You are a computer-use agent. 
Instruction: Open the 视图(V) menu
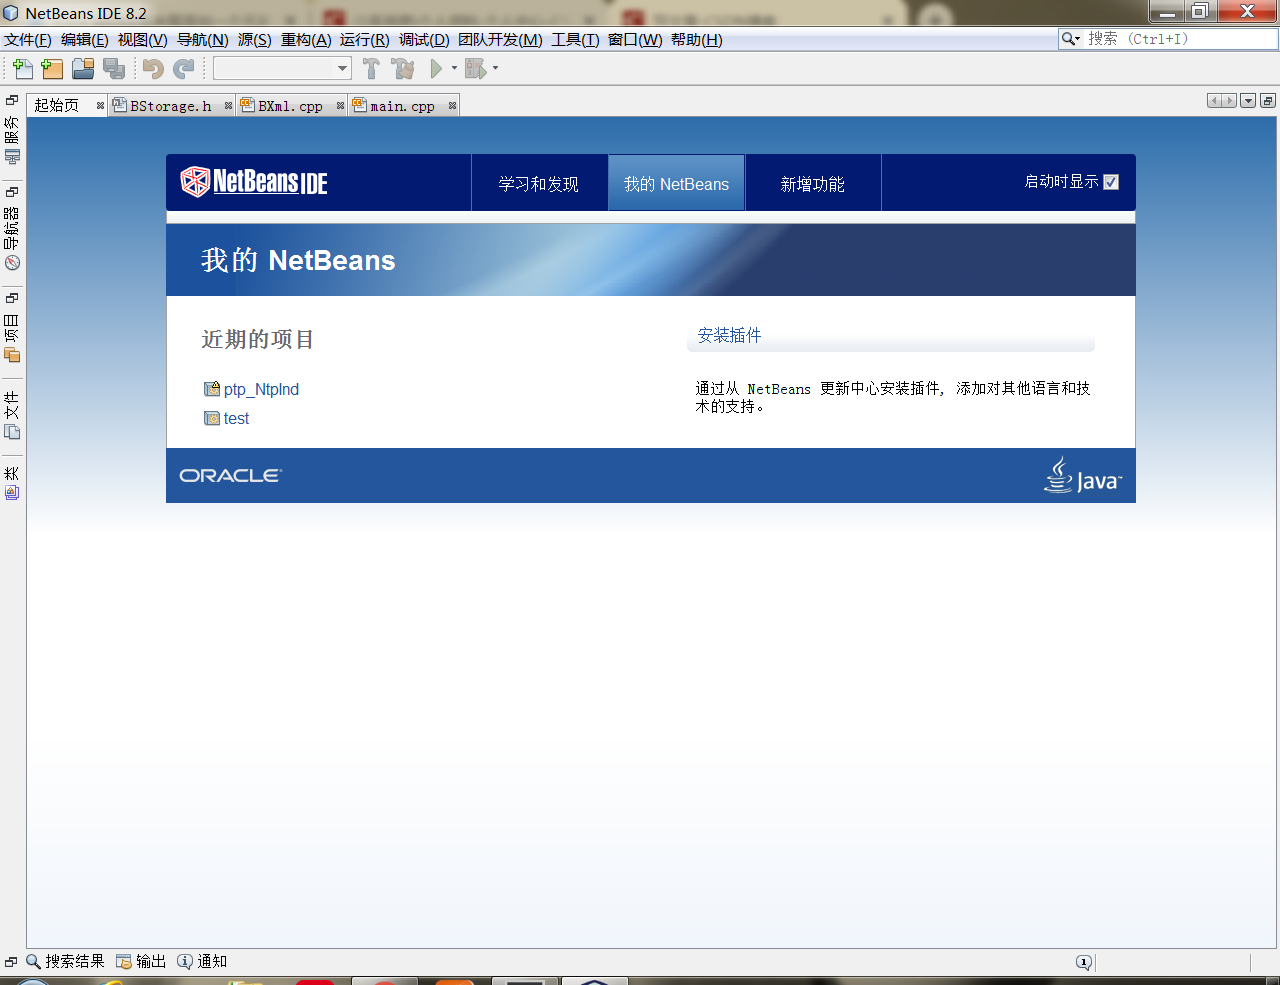click(142, 40)
